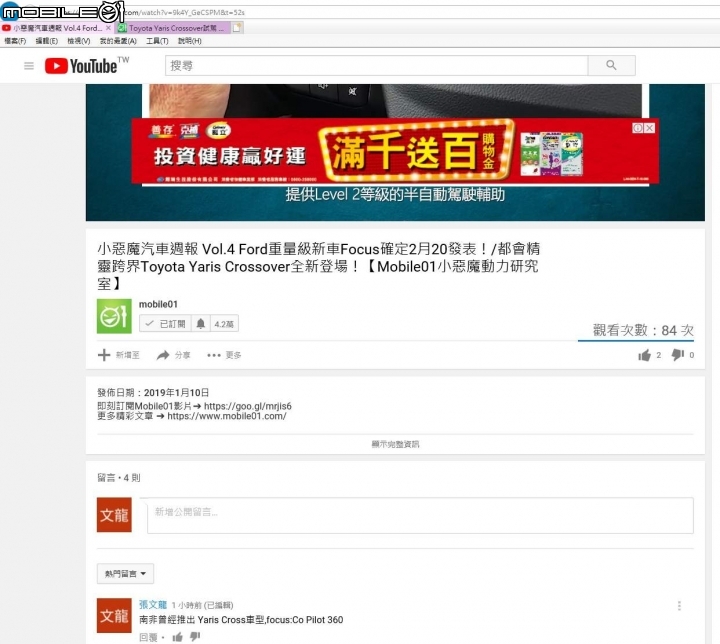Switch to the 小惡魔汽車週報 Vol.4 Ford tab

tap(57, 28)
